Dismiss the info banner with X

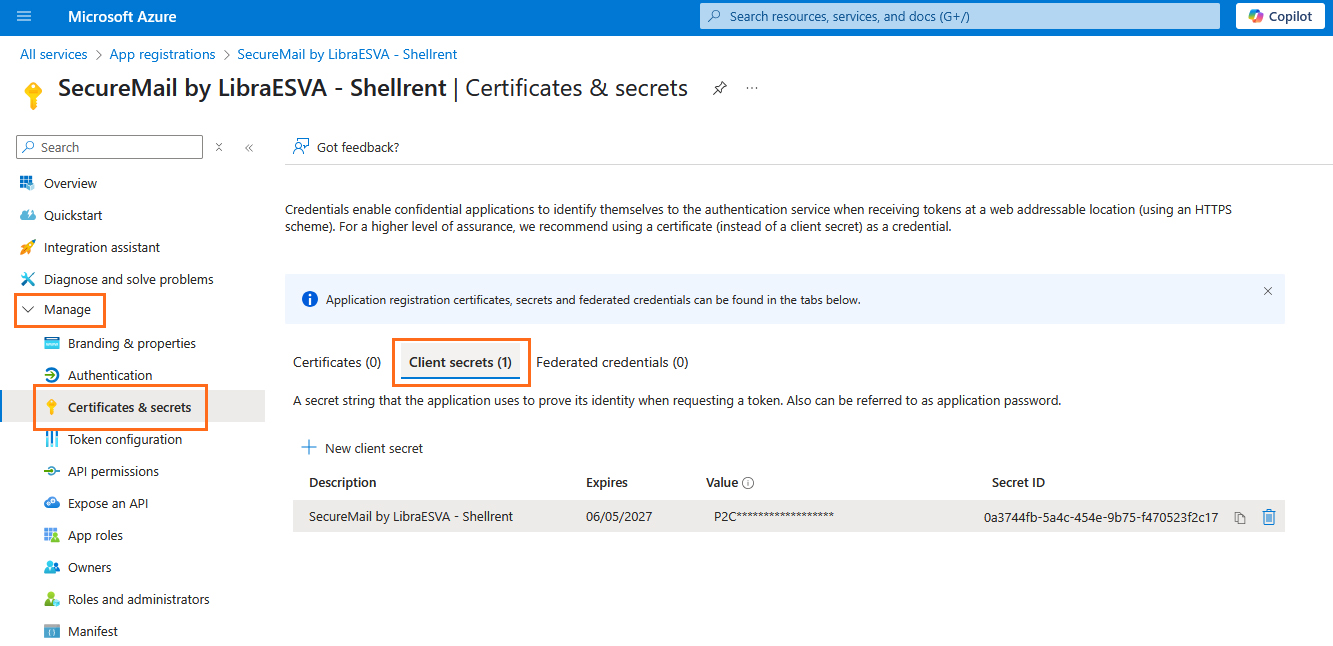coord(1268,291)
